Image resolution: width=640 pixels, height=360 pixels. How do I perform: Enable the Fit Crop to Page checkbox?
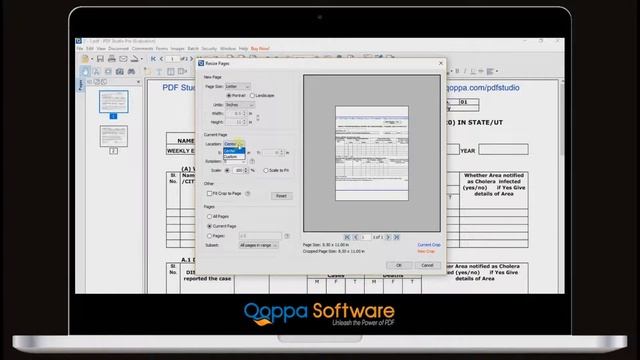(x=209, y=193)
